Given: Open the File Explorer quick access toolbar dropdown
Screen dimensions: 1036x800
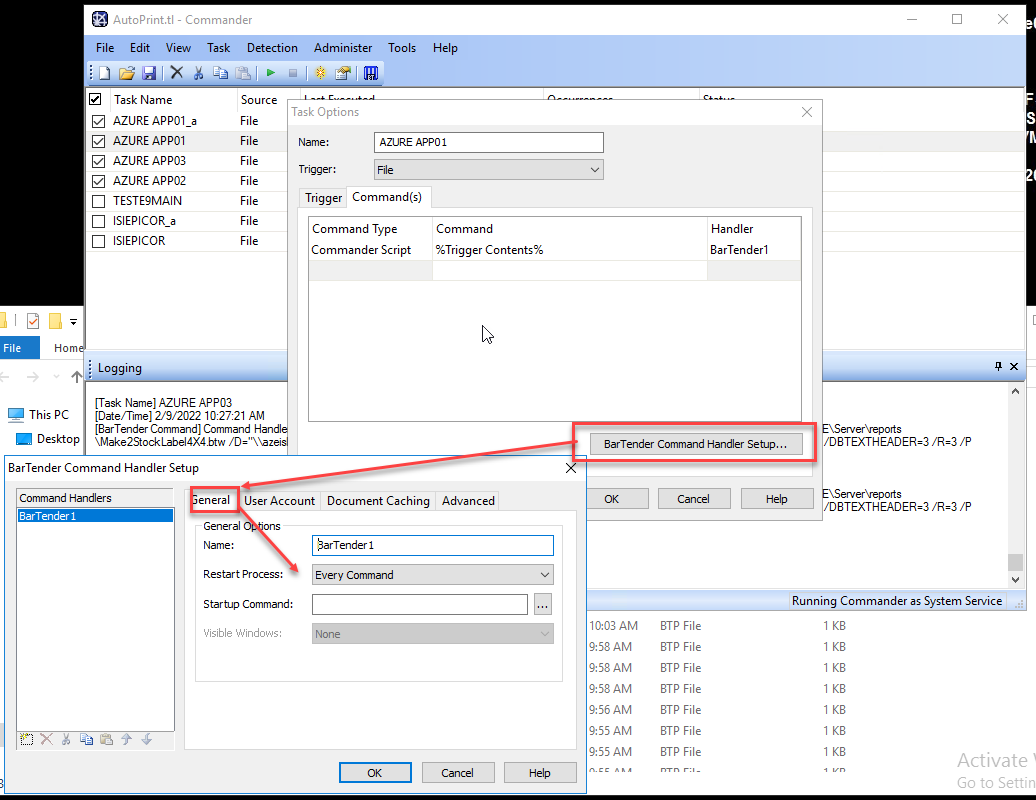Looking at the screenshot, I should 73,322.
